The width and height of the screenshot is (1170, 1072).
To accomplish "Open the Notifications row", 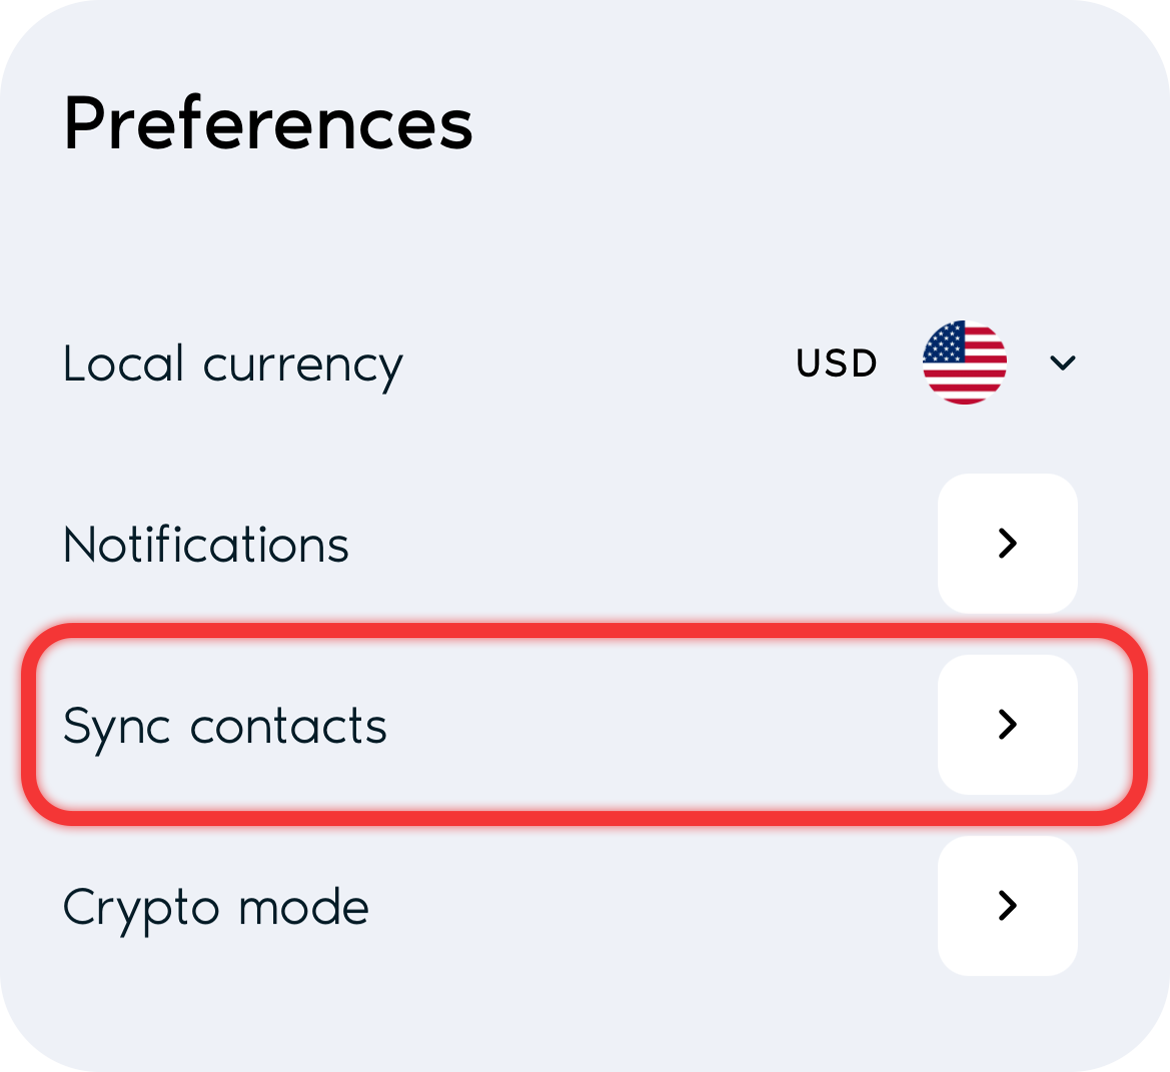I will pyautogui.click(x=571, y=543).
